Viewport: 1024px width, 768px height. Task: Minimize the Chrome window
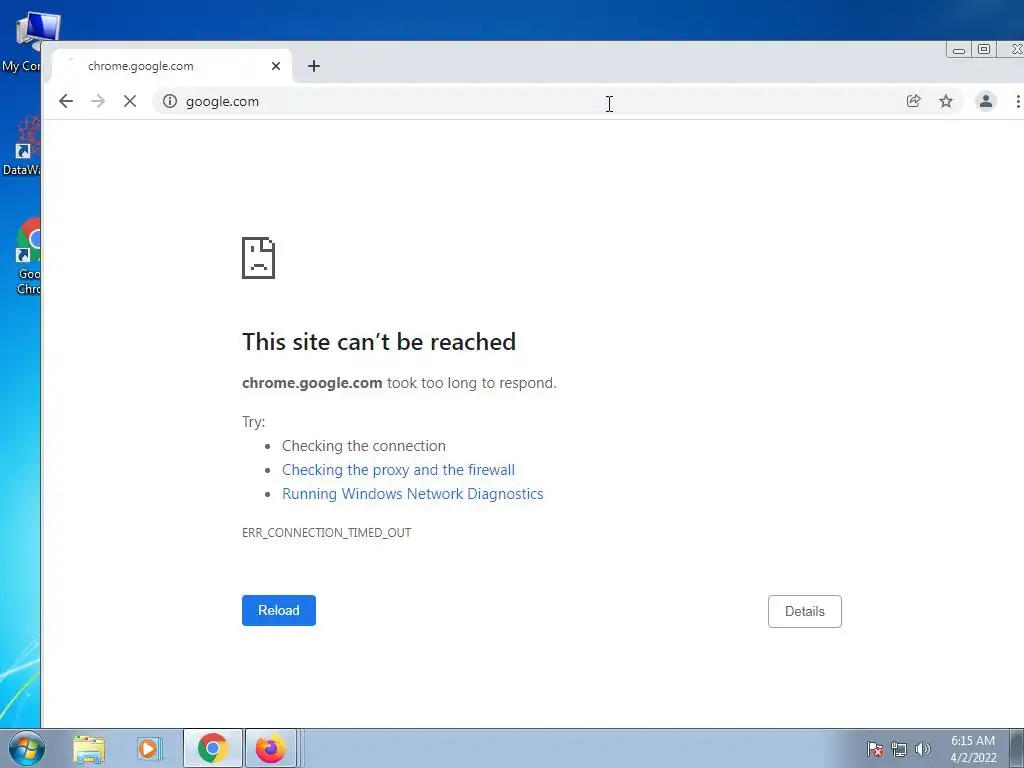[959, 50]
